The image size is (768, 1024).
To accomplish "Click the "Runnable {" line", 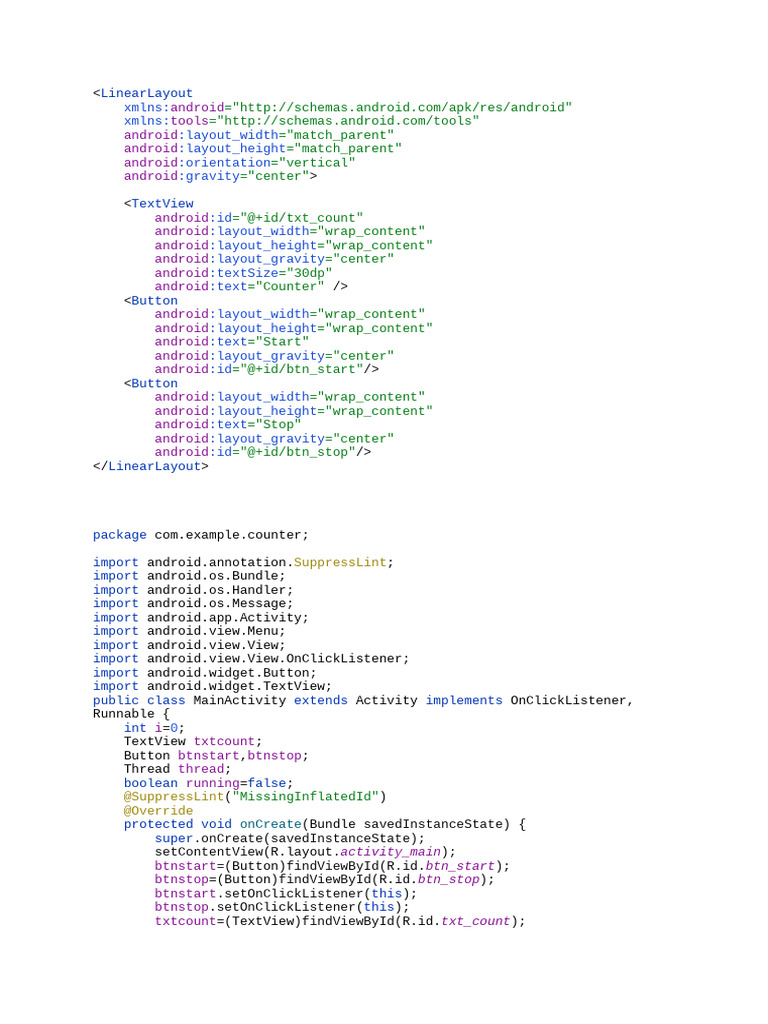I will 131,714.
